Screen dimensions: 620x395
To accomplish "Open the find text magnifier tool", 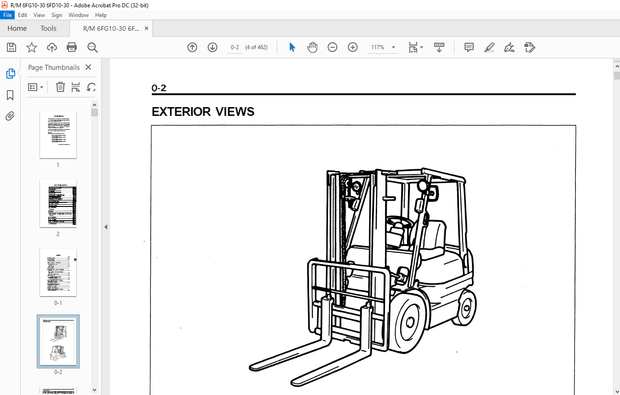I will 92,47.
